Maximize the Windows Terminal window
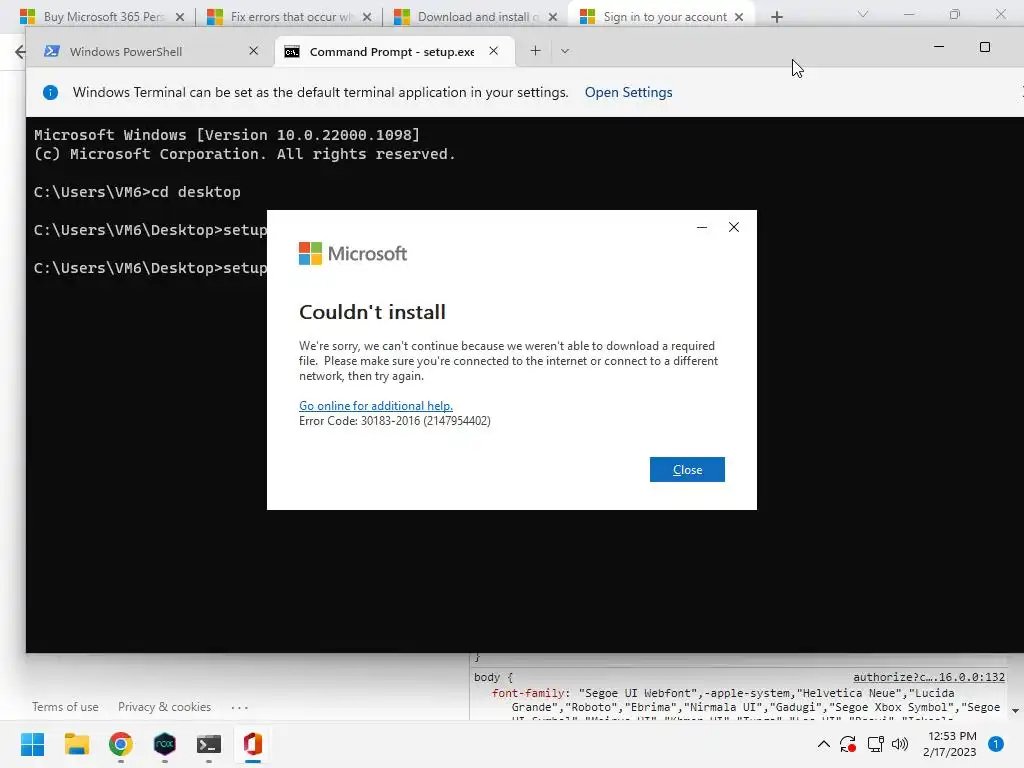This screenshot has height=768, width=1024. pyautogui.click(x=985, y=47)
